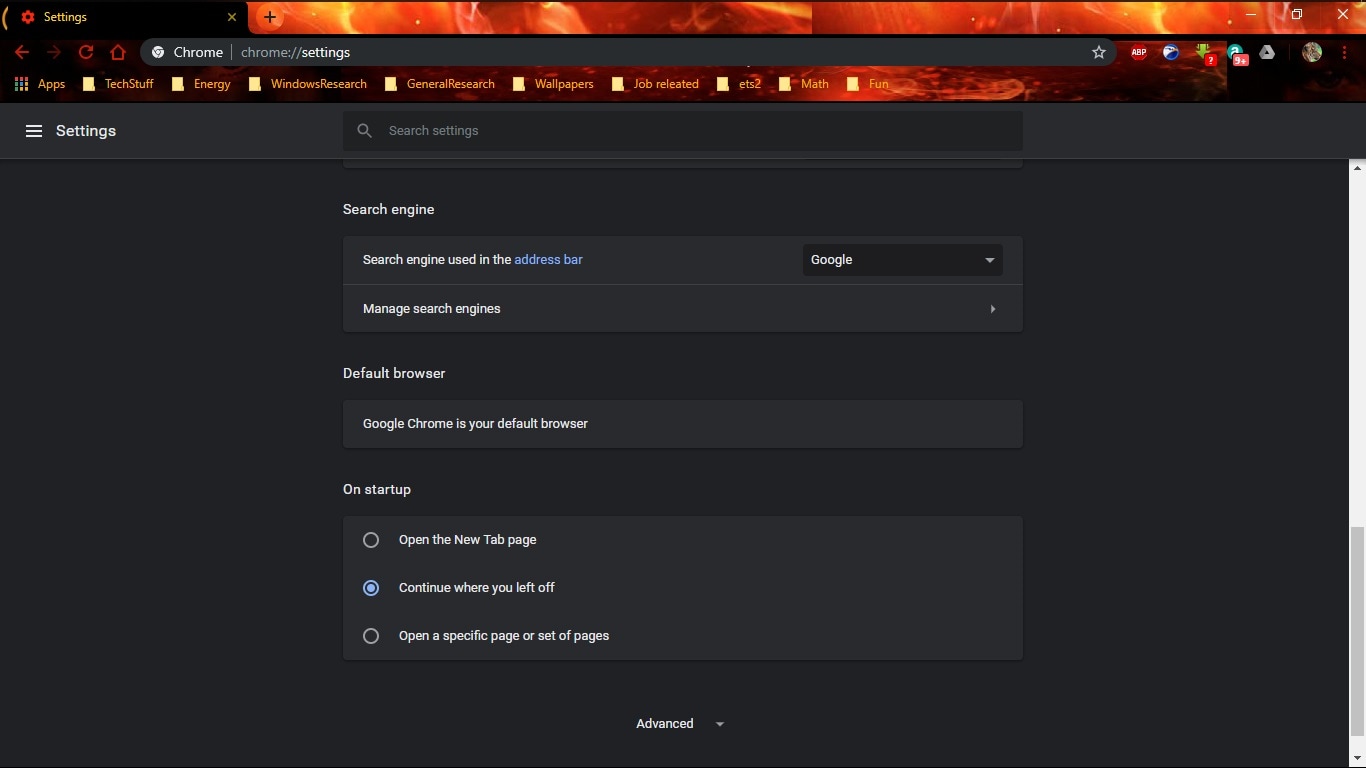Open the Adblock Plus extension
The width and height of the screenshot is (1366, 768).
click(x=1138, y=52)
